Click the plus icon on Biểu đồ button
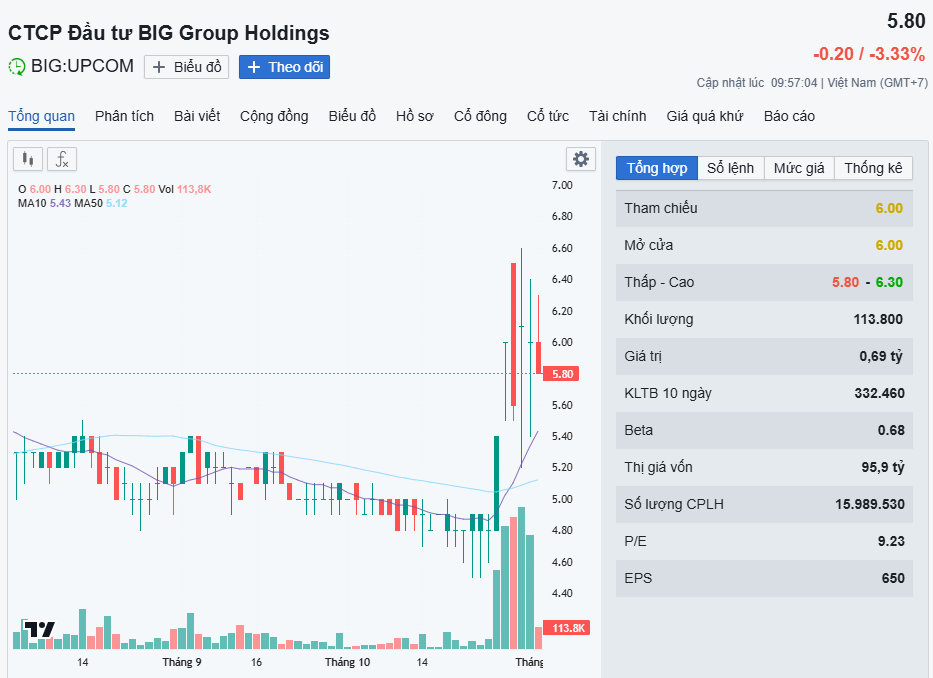This screenshot has width=933, height=678. [x=159, y=67]
